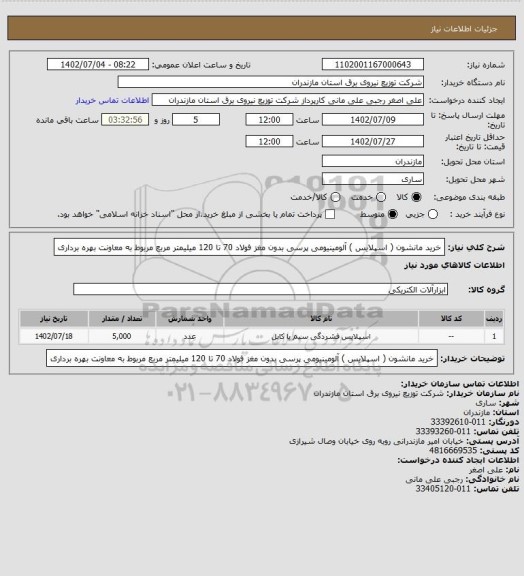Click the goods group field ابزارآلات الکتریکی
The height and width of the screenshot is (576, 524).
coord(260,289)
